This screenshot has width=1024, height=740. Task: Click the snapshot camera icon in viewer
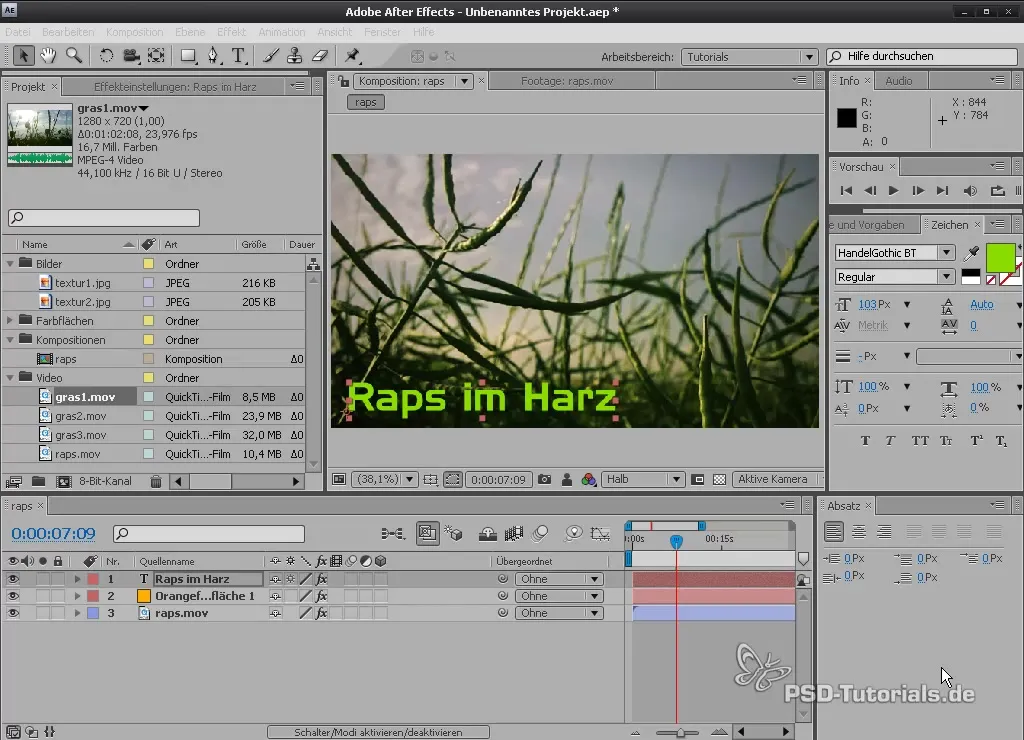pos(544,479)
